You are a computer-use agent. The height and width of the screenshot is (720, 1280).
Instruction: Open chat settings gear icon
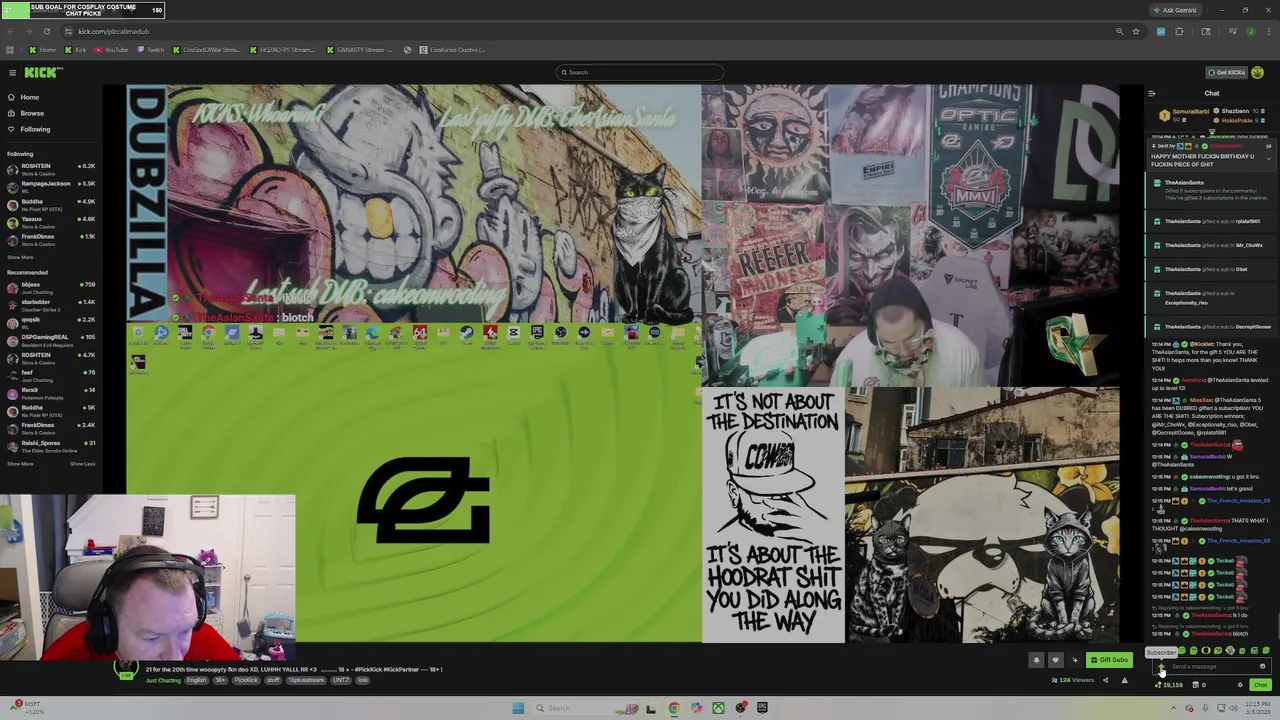tap(1240, 685)
